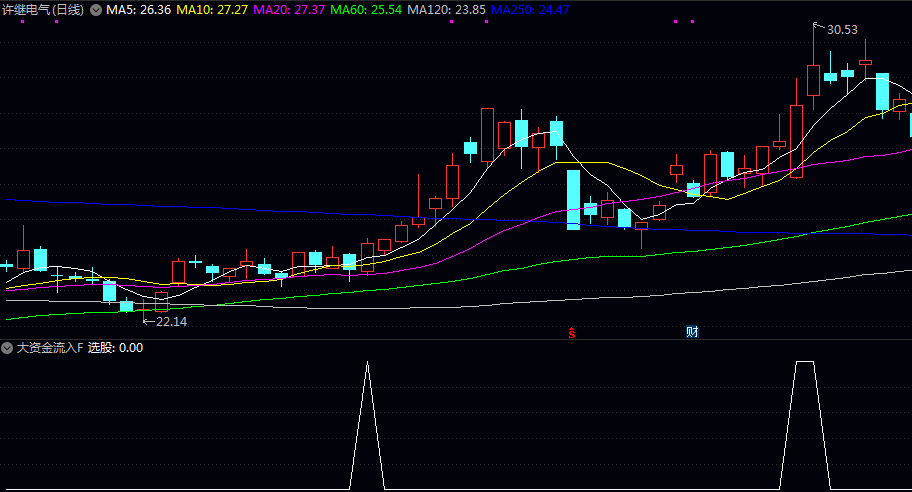Click the tall candlestick below 30.53 high
The height and width of the screenshot is (492, 912).
[x=813, y=80]
